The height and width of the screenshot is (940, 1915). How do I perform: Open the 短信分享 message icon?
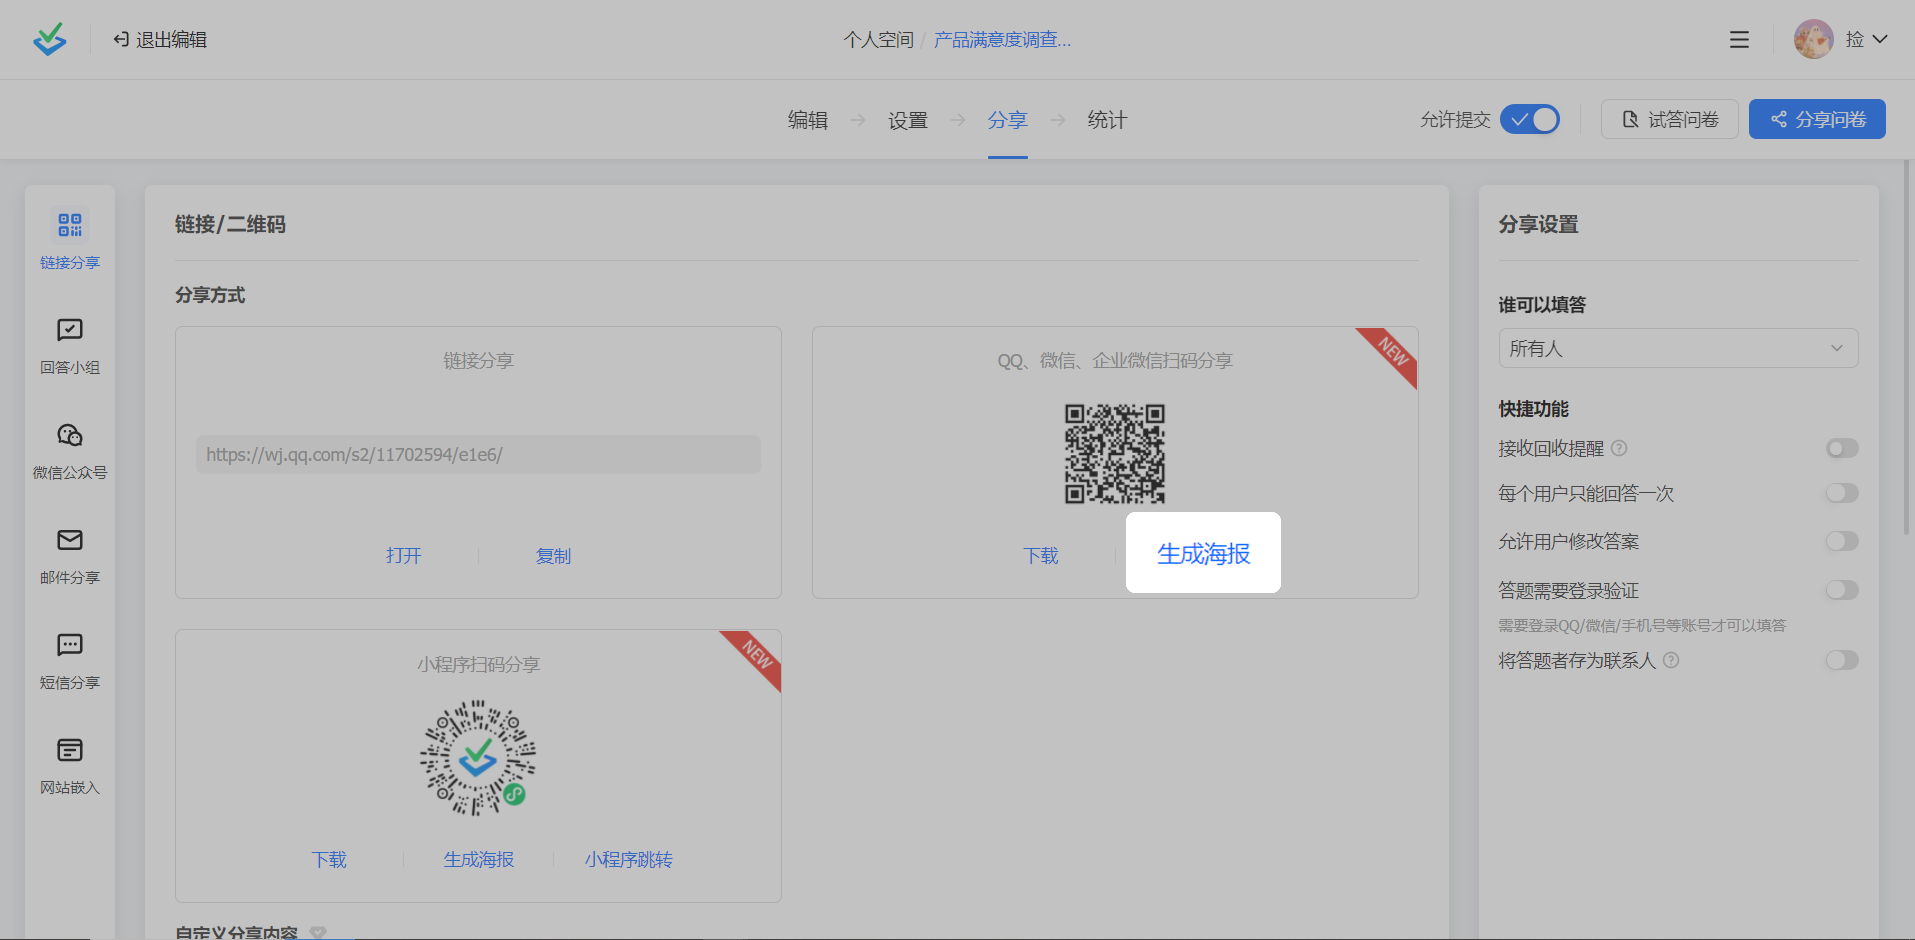pyautogui.click(x=70, y=645)
